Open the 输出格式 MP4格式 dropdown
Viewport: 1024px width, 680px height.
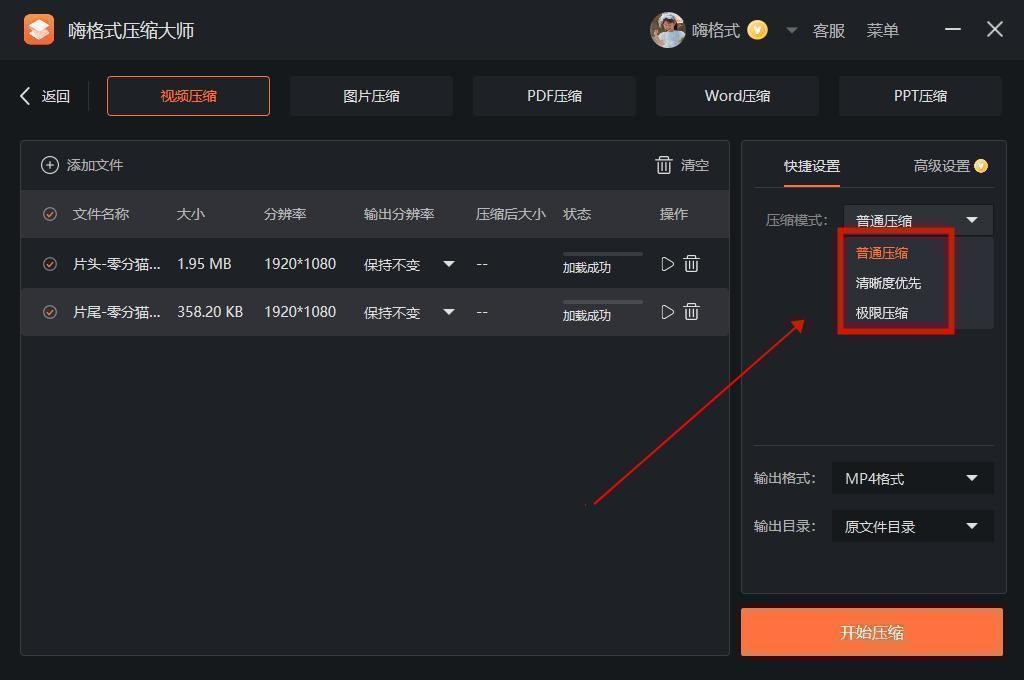(x=912, y=478)
